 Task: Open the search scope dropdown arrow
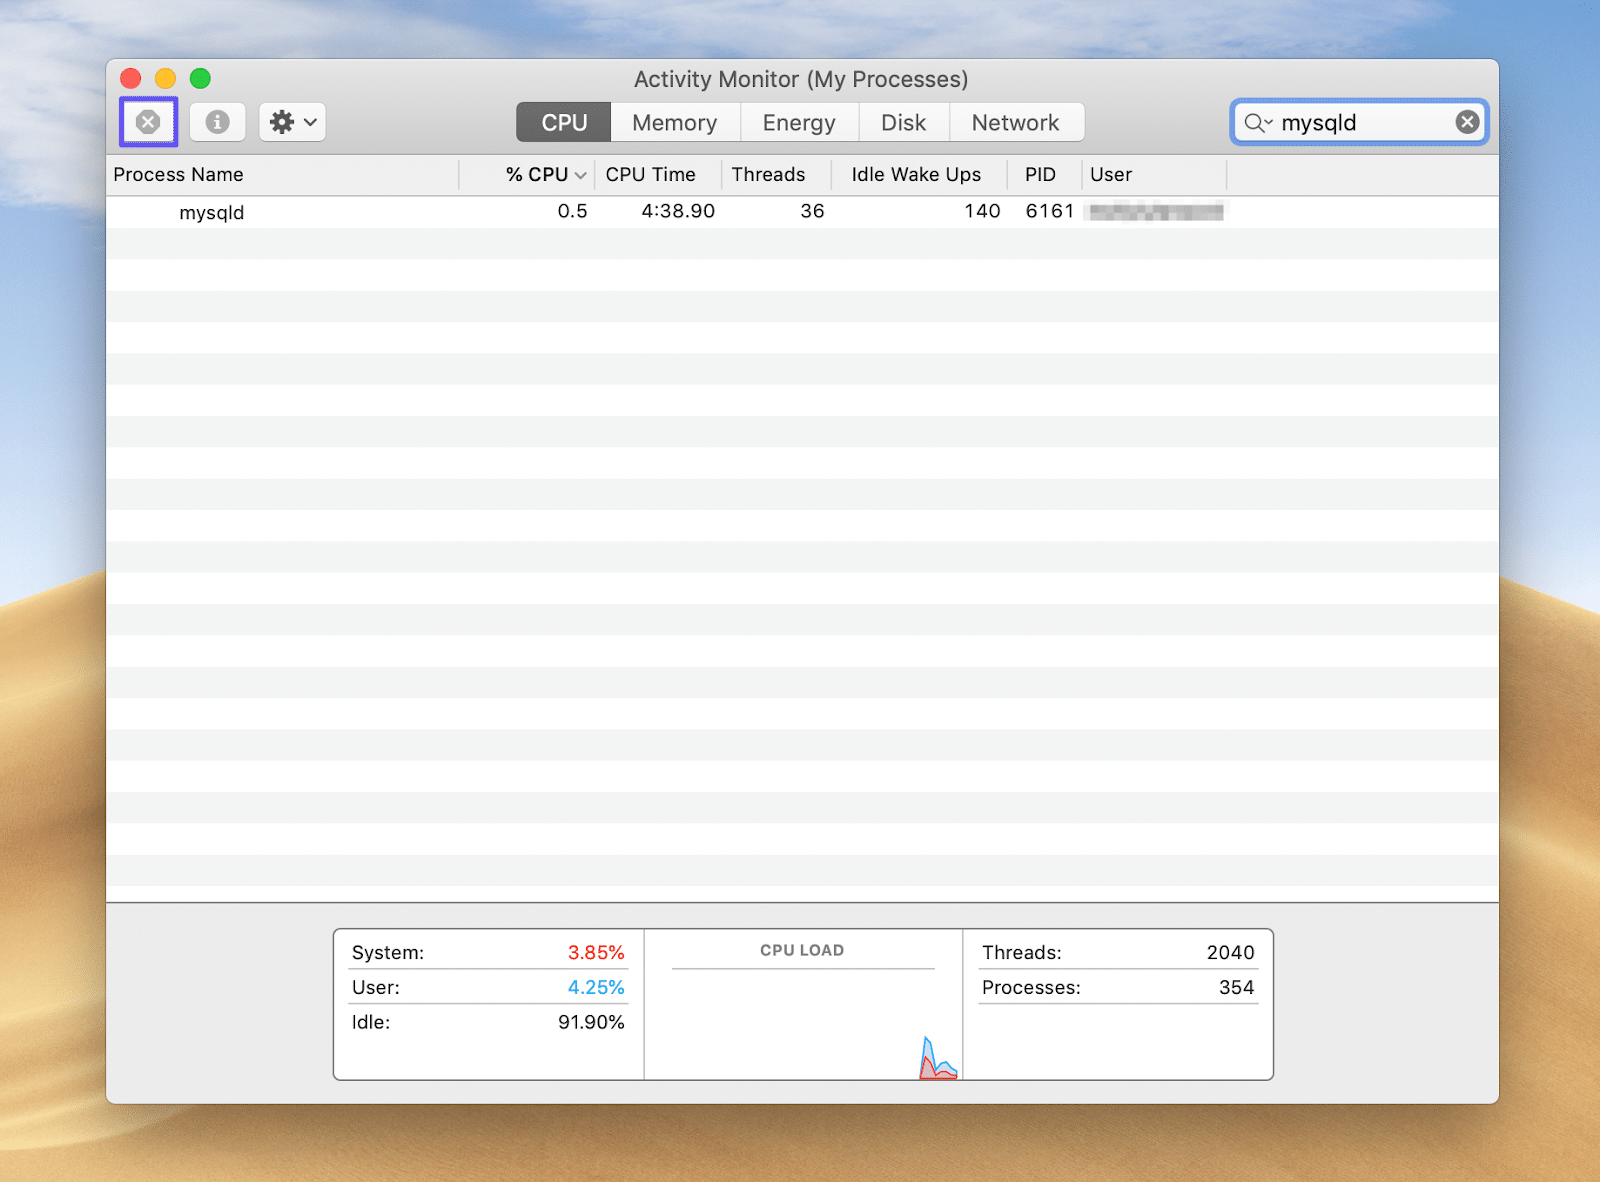(x=1268, y=123)
